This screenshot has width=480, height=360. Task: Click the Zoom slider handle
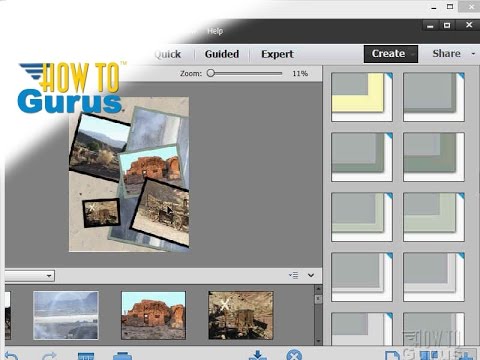(x=210, y=73)
